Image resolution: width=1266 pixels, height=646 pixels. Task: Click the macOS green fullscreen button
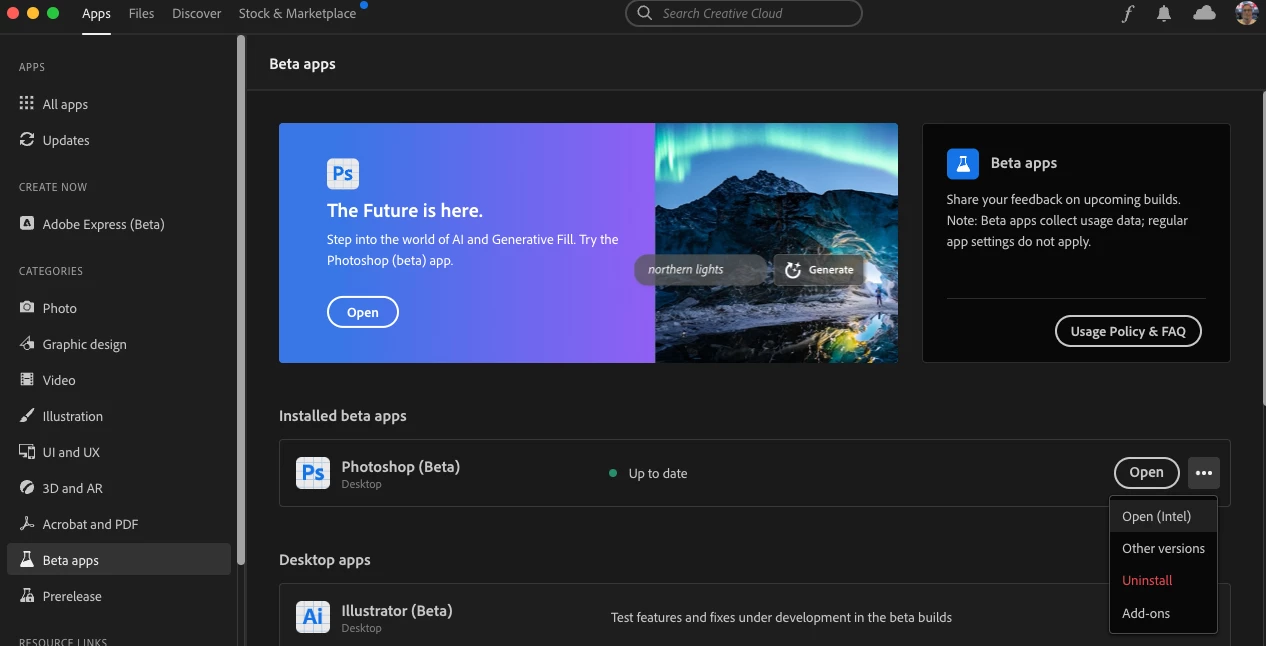click(53, 14)
